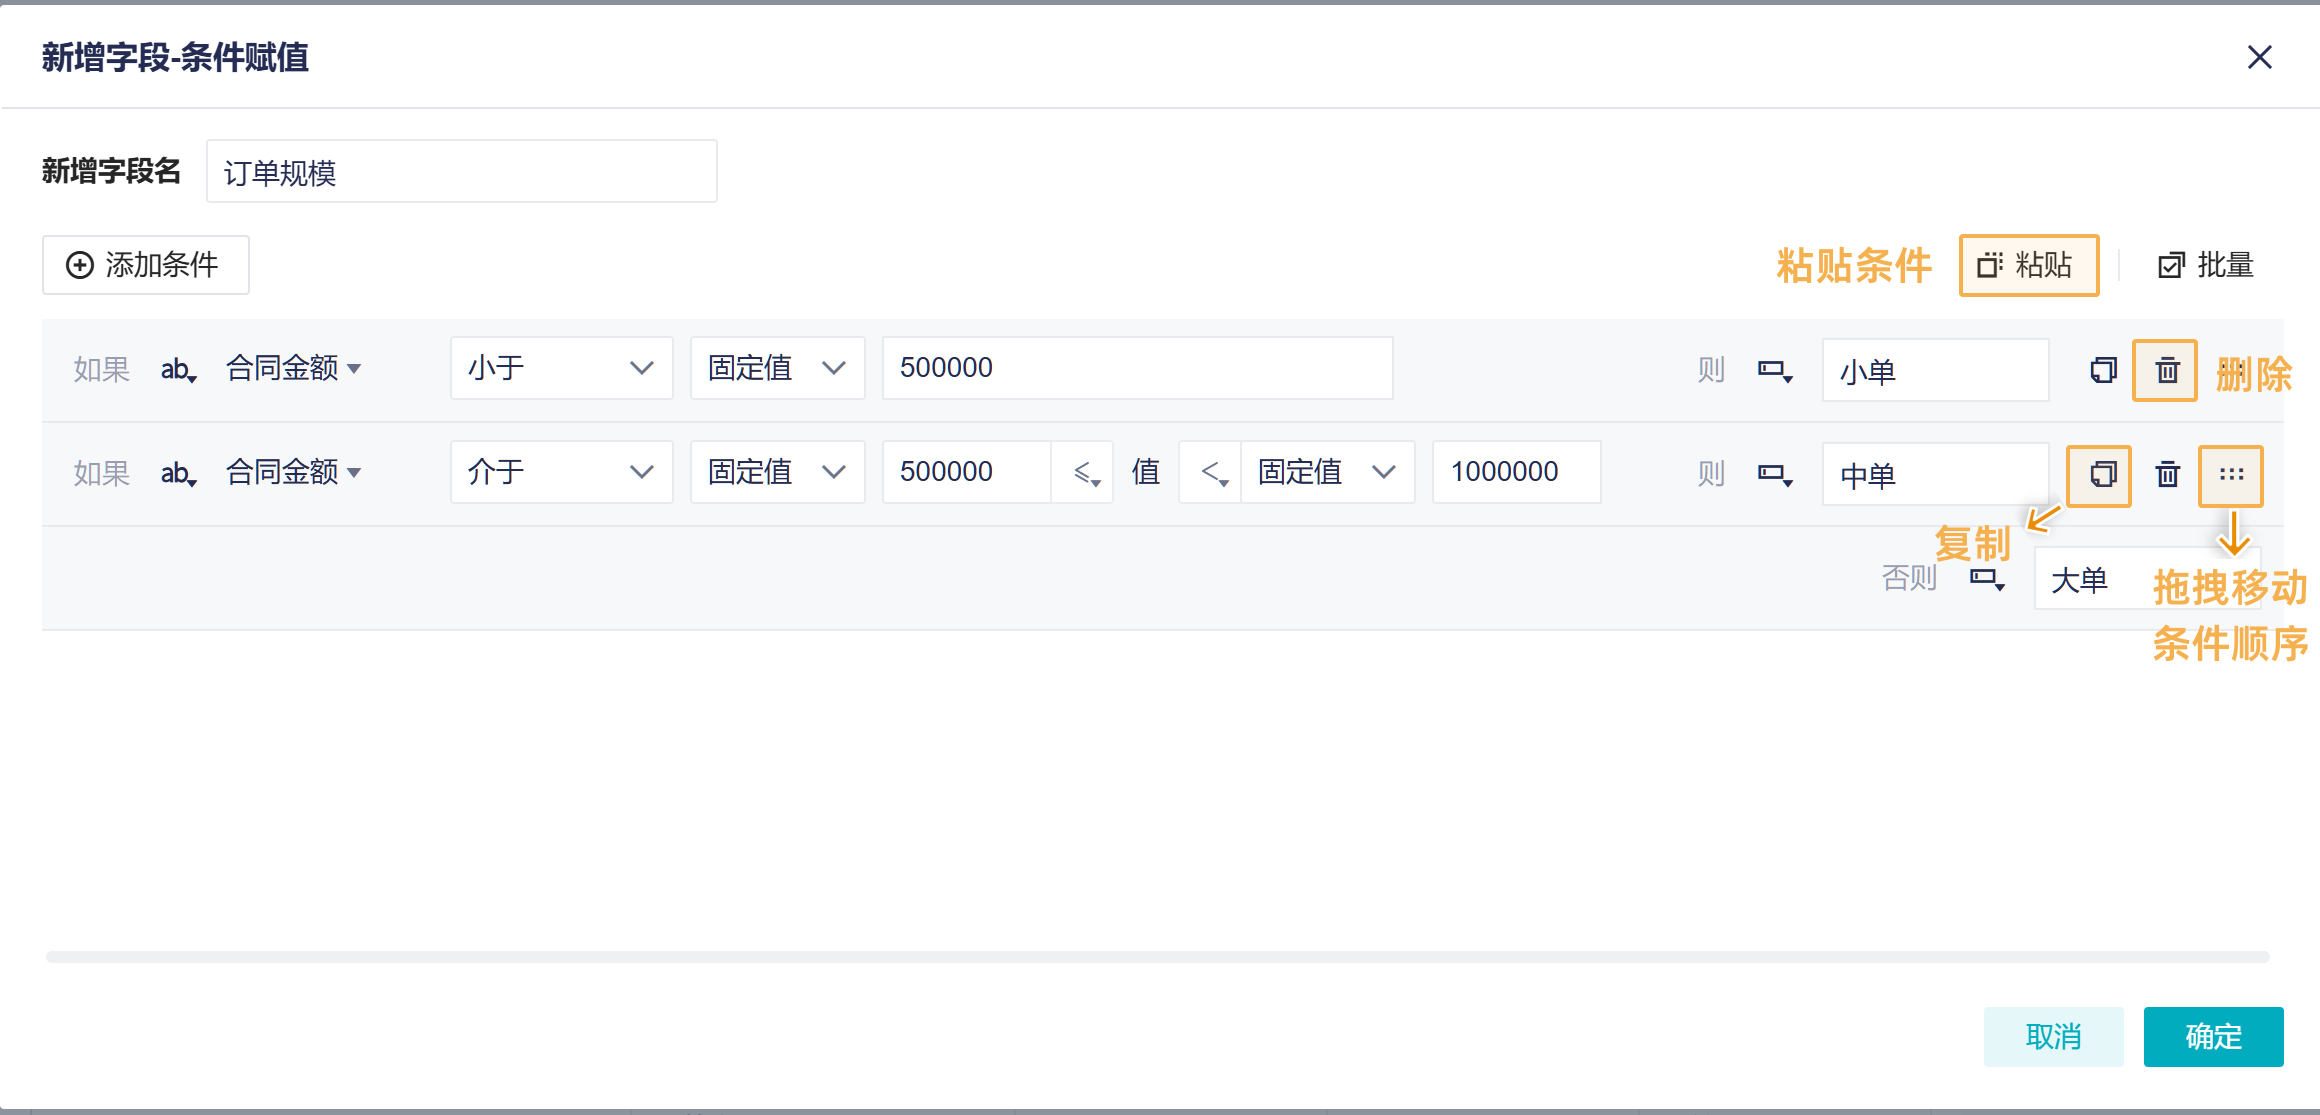This screenshot has width=2320, height=1115.
Task: Open the 批量 batch option
Action: point(2206,265)
